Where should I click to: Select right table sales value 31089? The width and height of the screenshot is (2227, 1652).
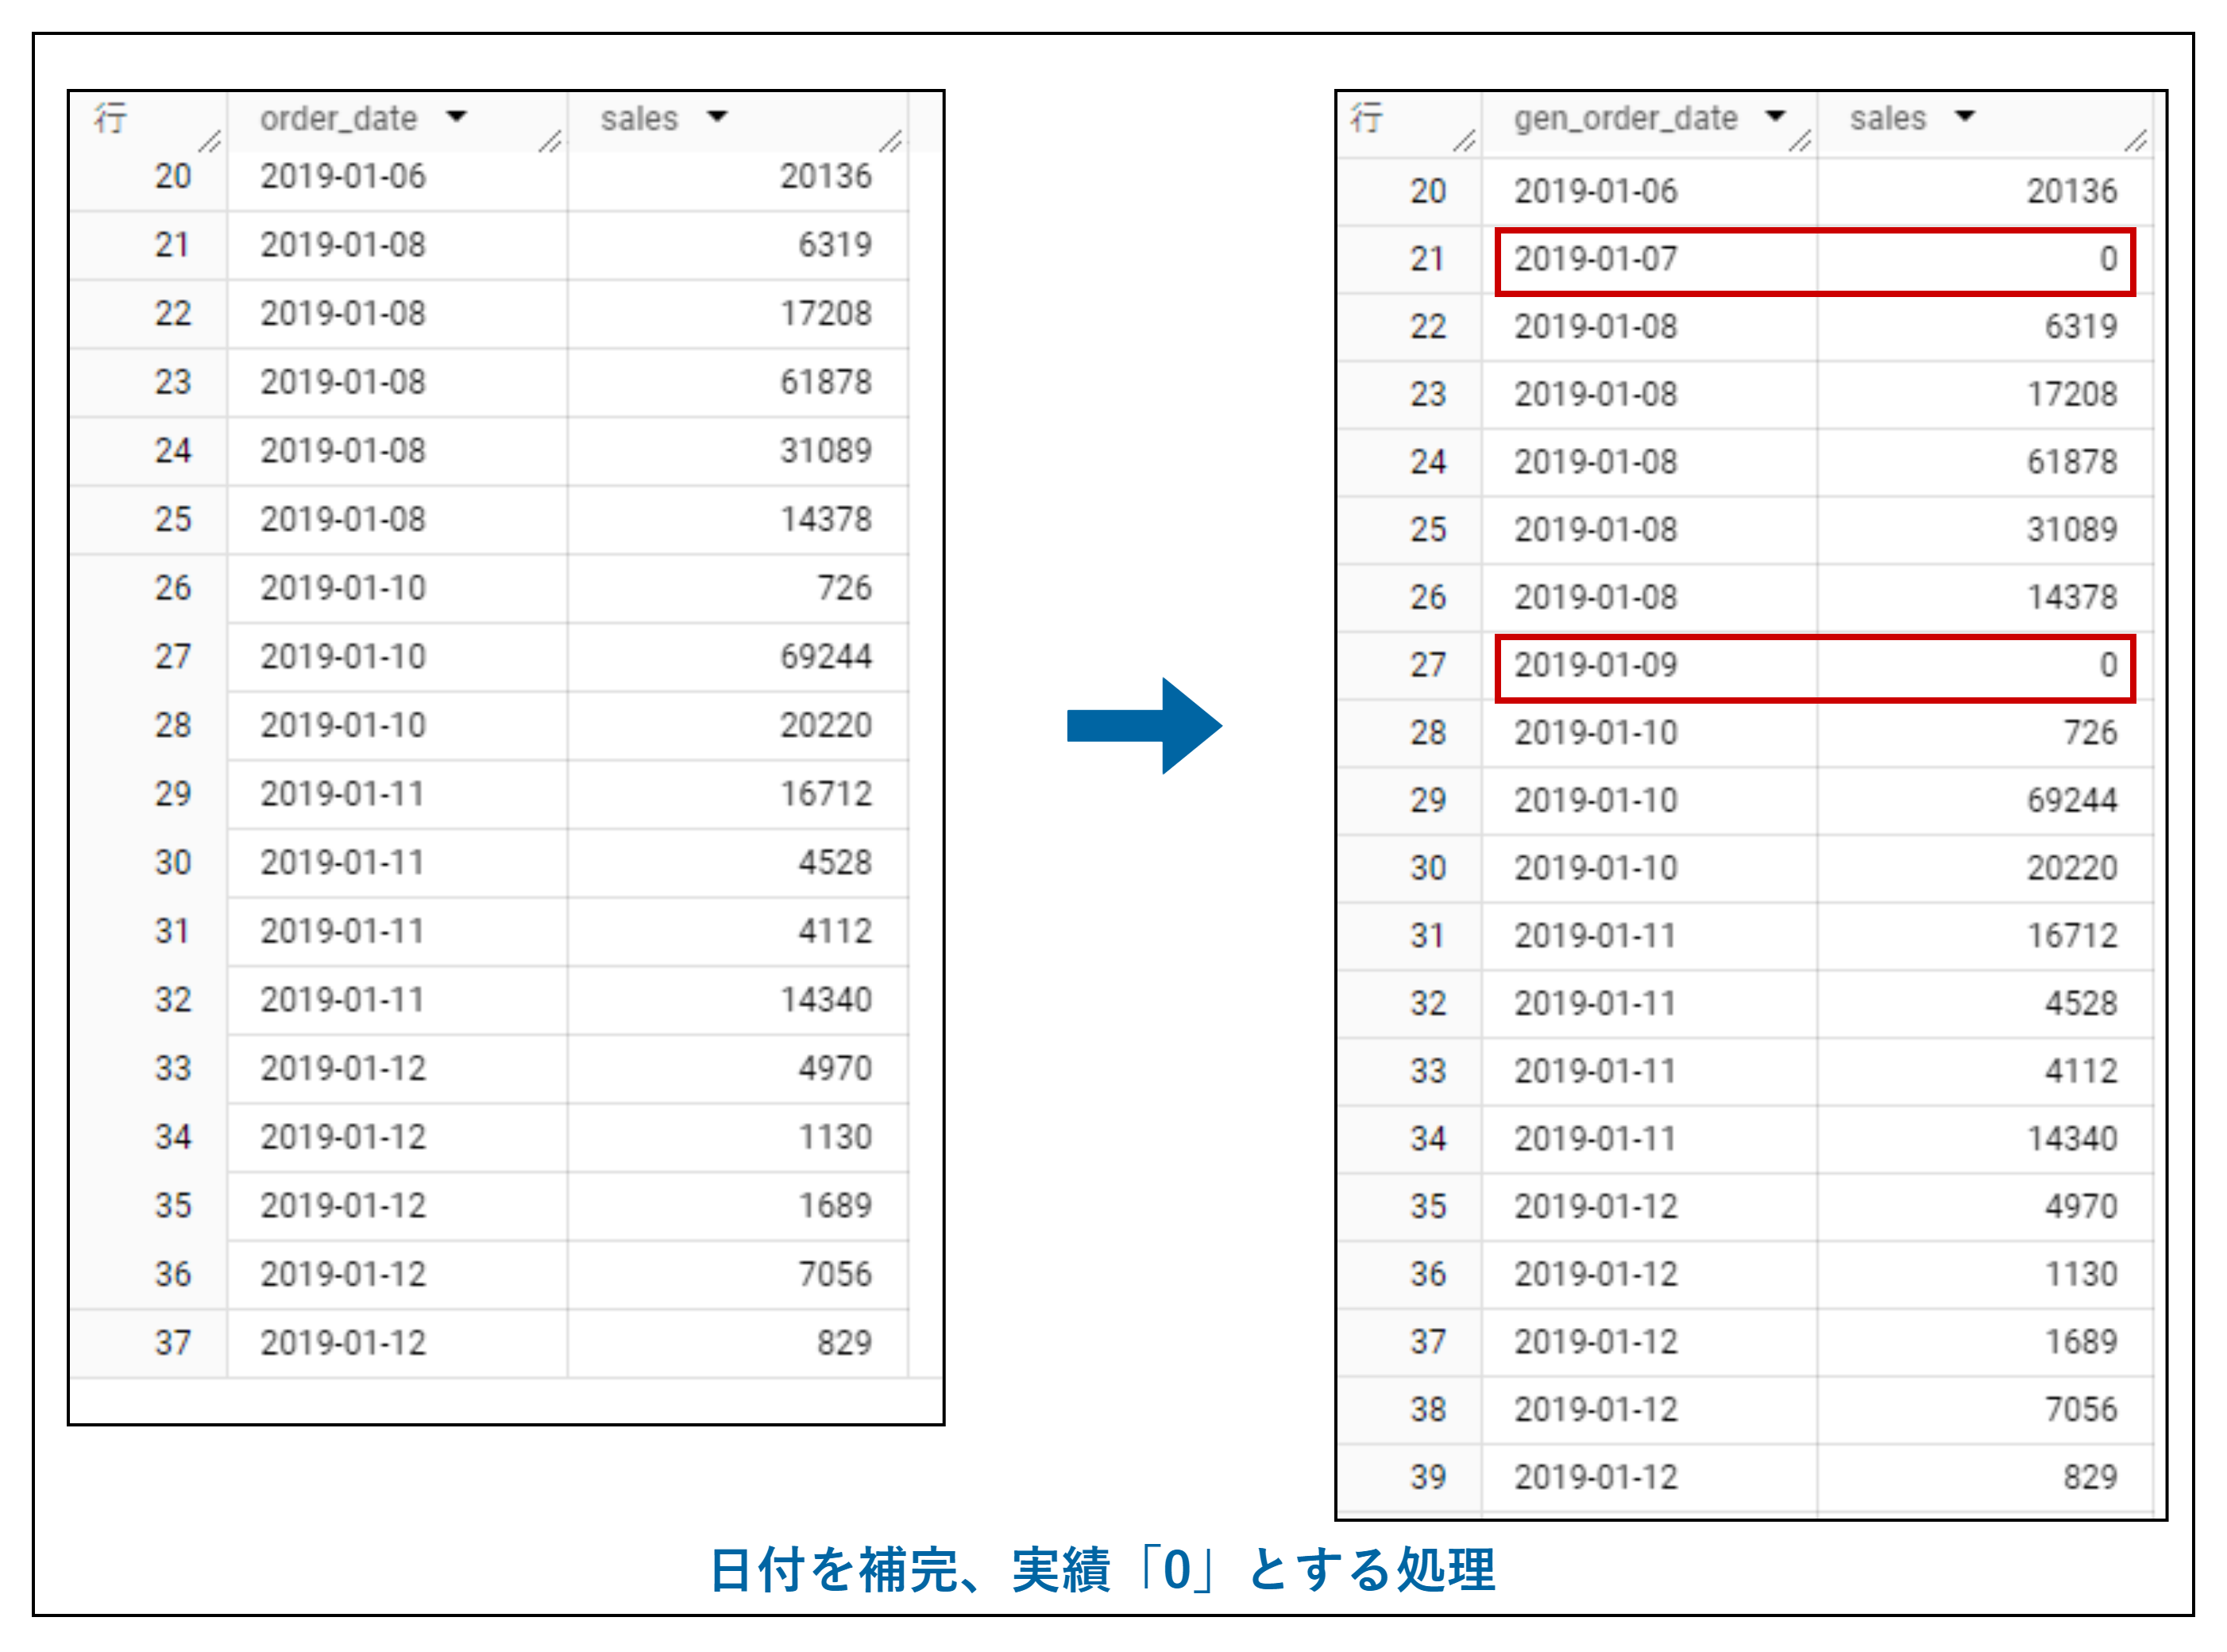point(2072,530)
